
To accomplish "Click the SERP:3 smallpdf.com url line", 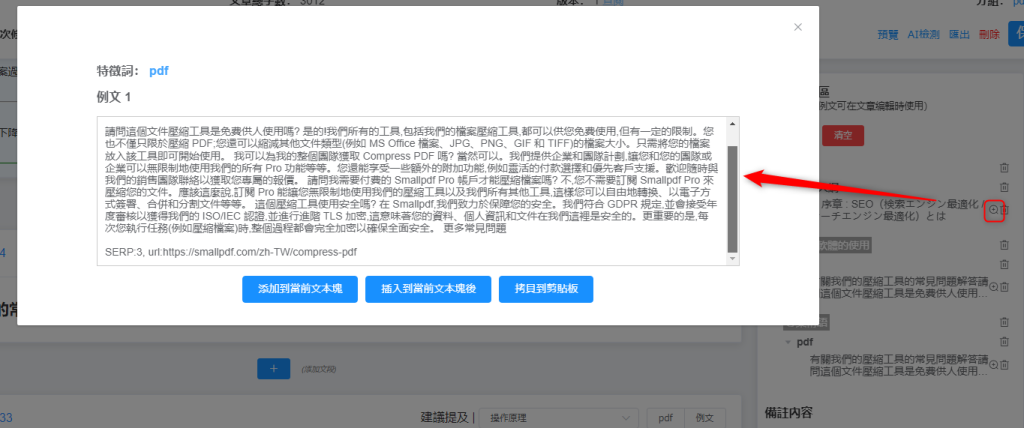I will 231,251.
